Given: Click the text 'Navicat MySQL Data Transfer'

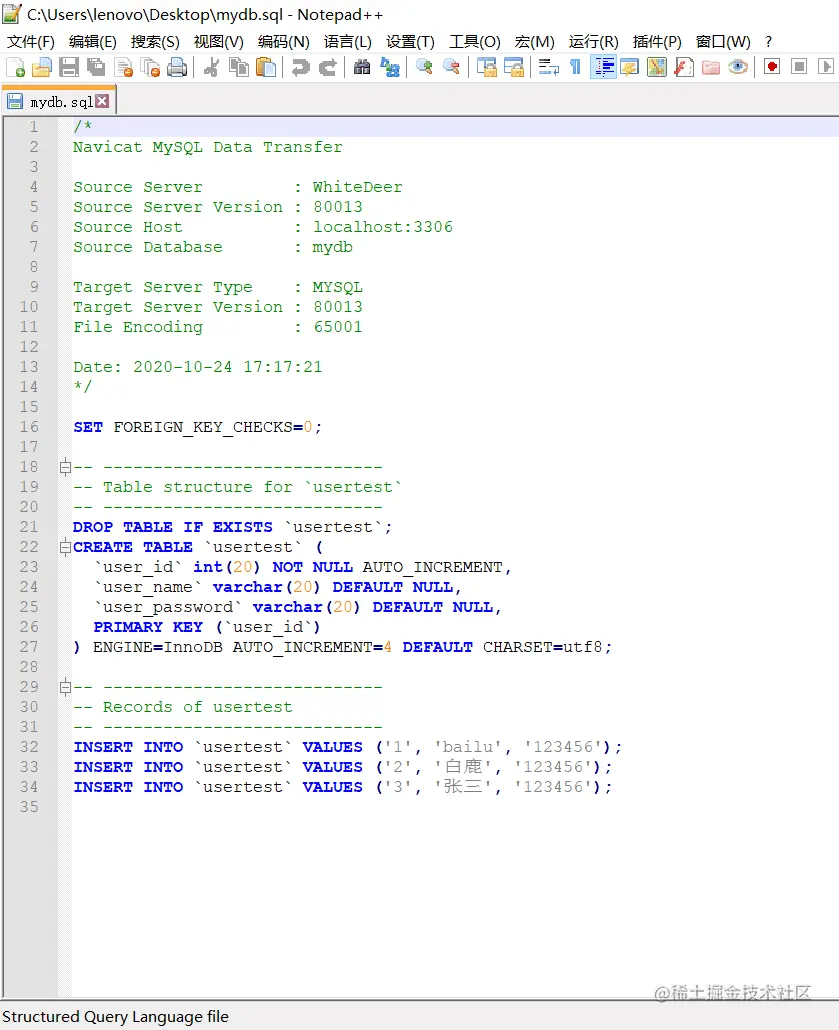Looking at the screenshot, I should (208, 147).
